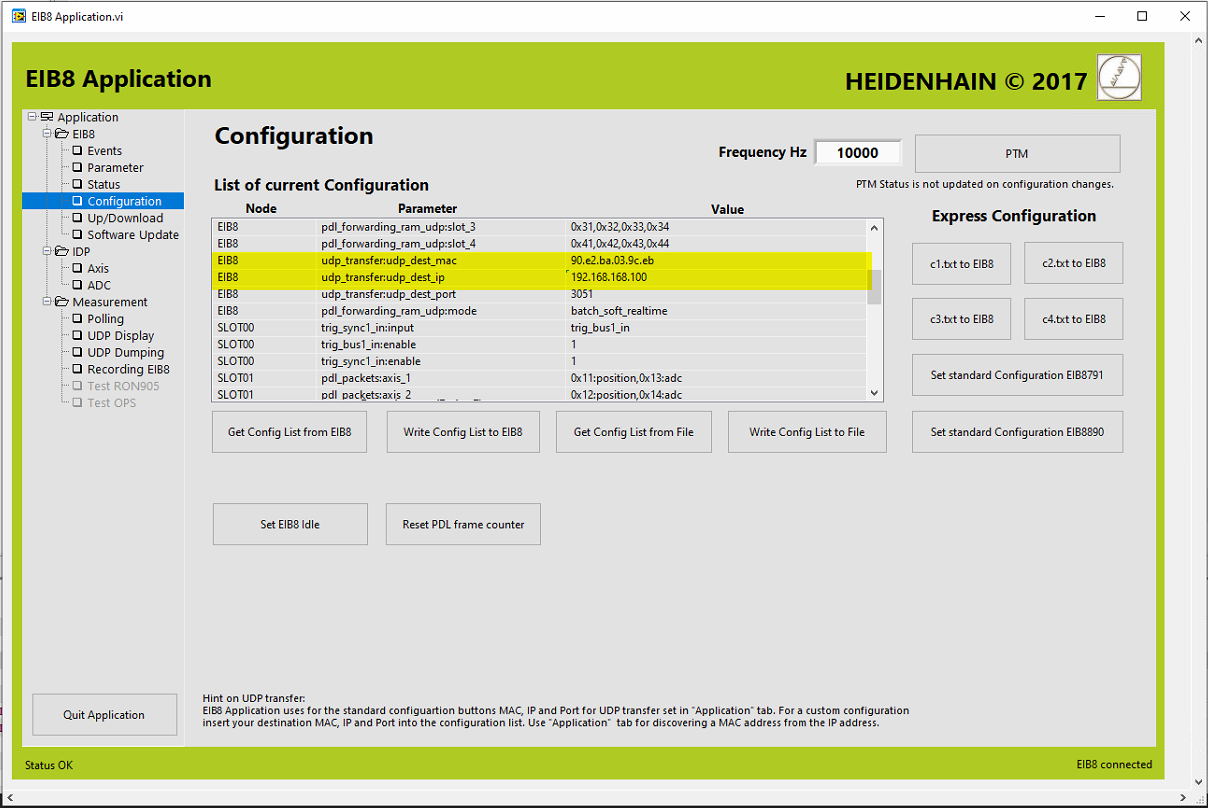Collapse the Measurement tree branch
The width and height of the screenshot is (1208, 808).
pos(47,302)
